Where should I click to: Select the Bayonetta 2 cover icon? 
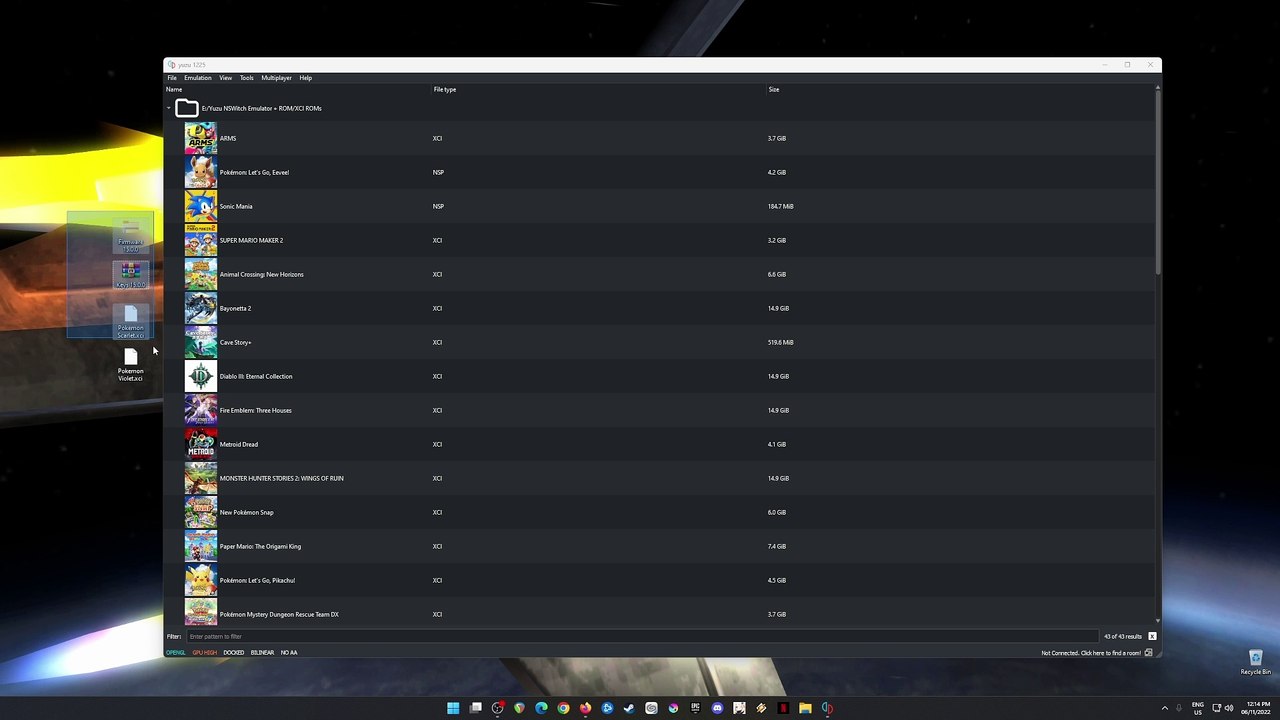(200, 308)
